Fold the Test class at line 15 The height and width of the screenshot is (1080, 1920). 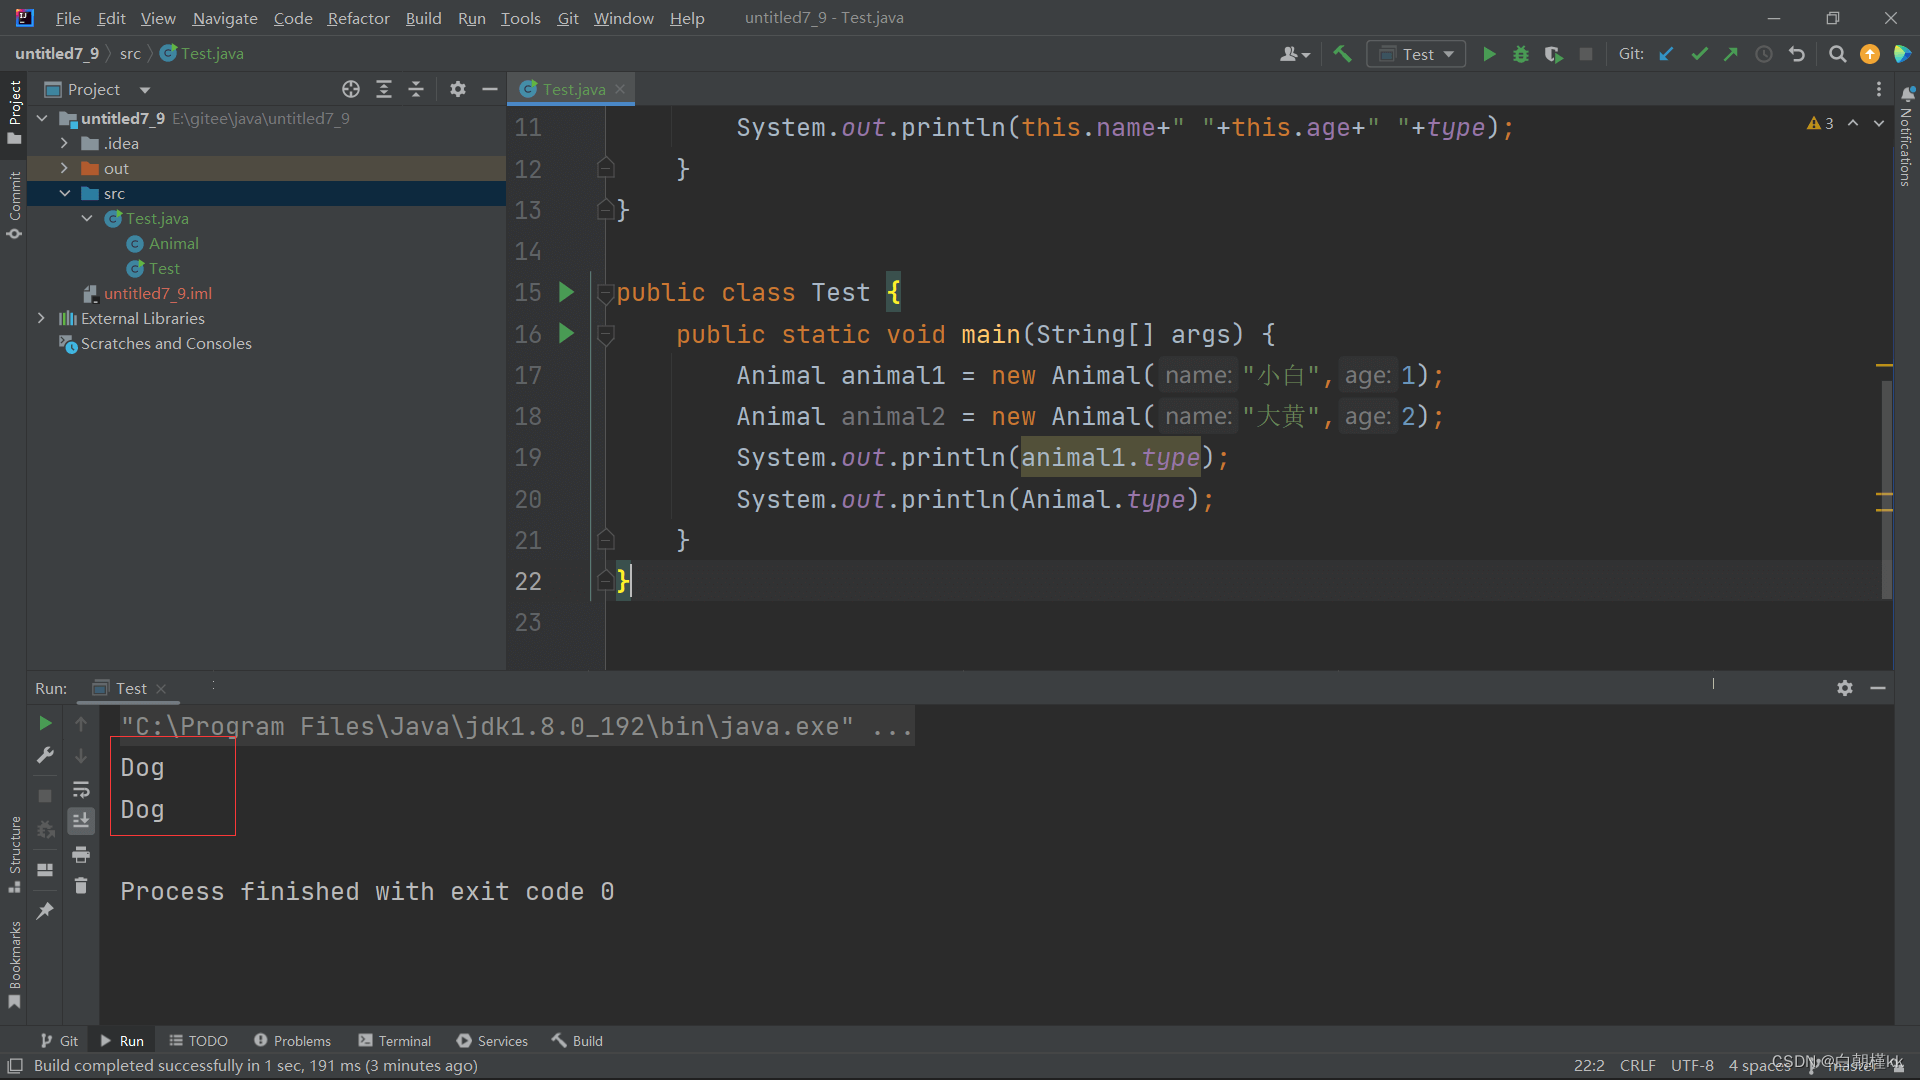(x=605, y=293)
